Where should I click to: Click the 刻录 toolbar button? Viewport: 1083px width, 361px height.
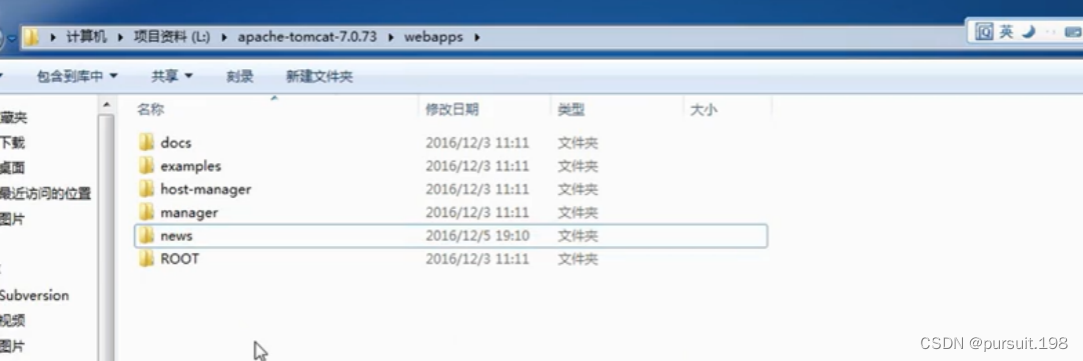(x=240, y=77)
